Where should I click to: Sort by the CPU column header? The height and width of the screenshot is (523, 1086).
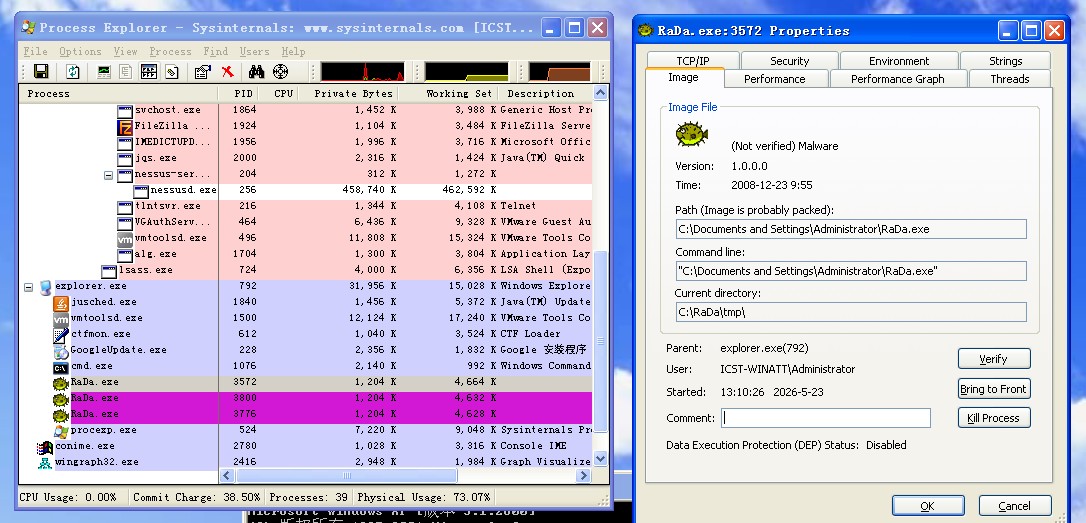[x=278, y=94]
